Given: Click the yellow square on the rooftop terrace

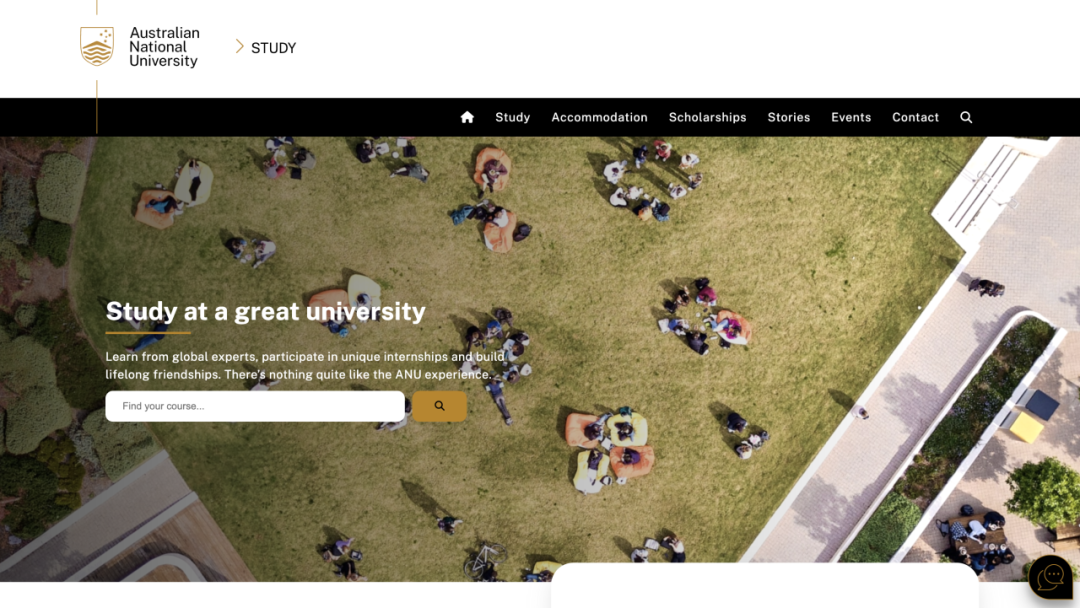Looking at the screenshot, I should (x=1026, y=428).
